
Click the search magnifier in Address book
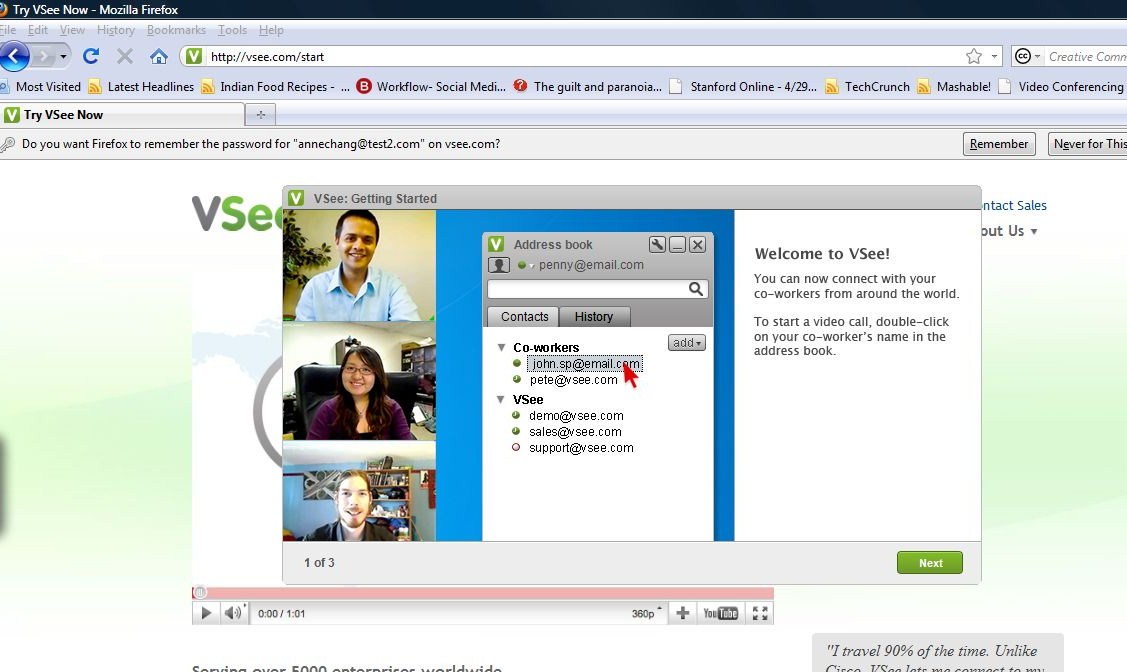point(696,289)
